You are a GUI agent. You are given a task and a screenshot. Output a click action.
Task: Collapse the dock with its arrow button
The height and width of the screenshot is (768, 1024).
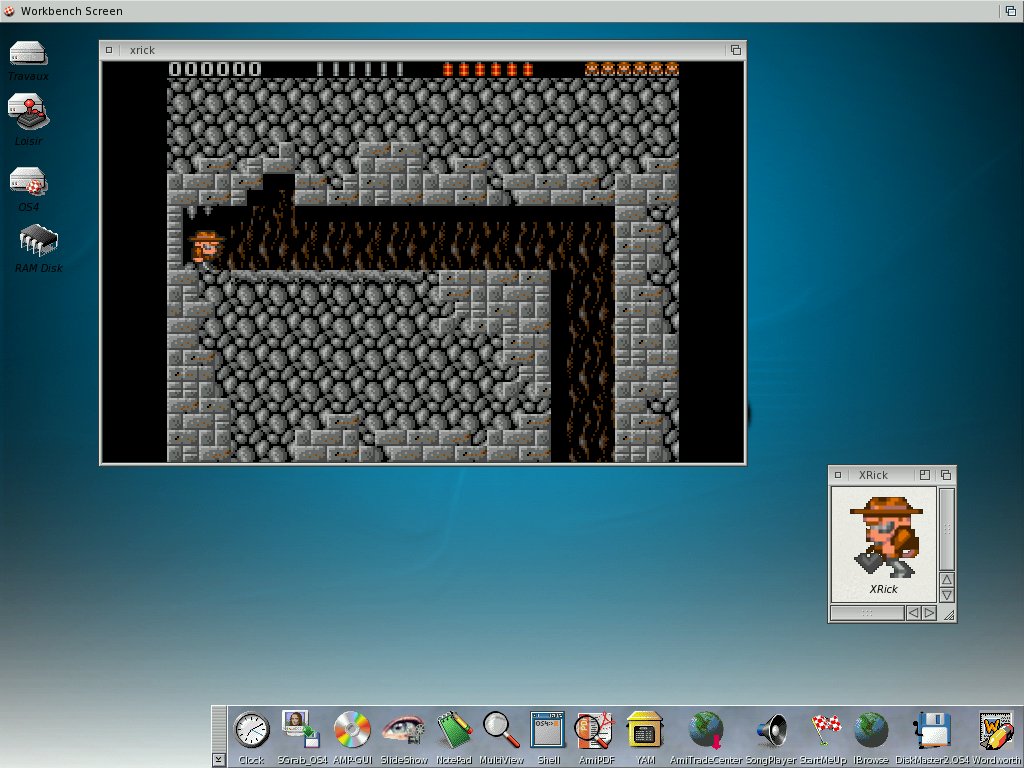tap(219, 760)
